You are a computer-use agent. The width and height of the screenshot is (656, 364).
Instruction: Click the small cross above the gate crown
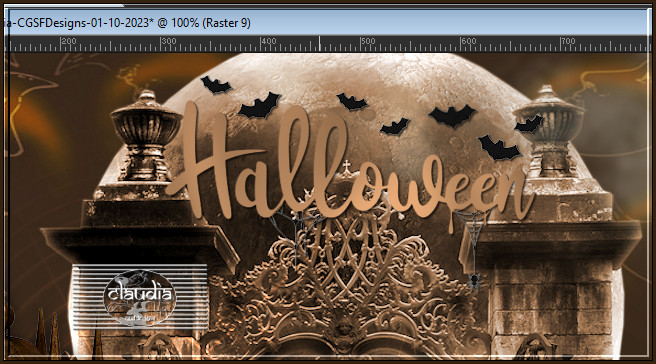click(346, 166)
